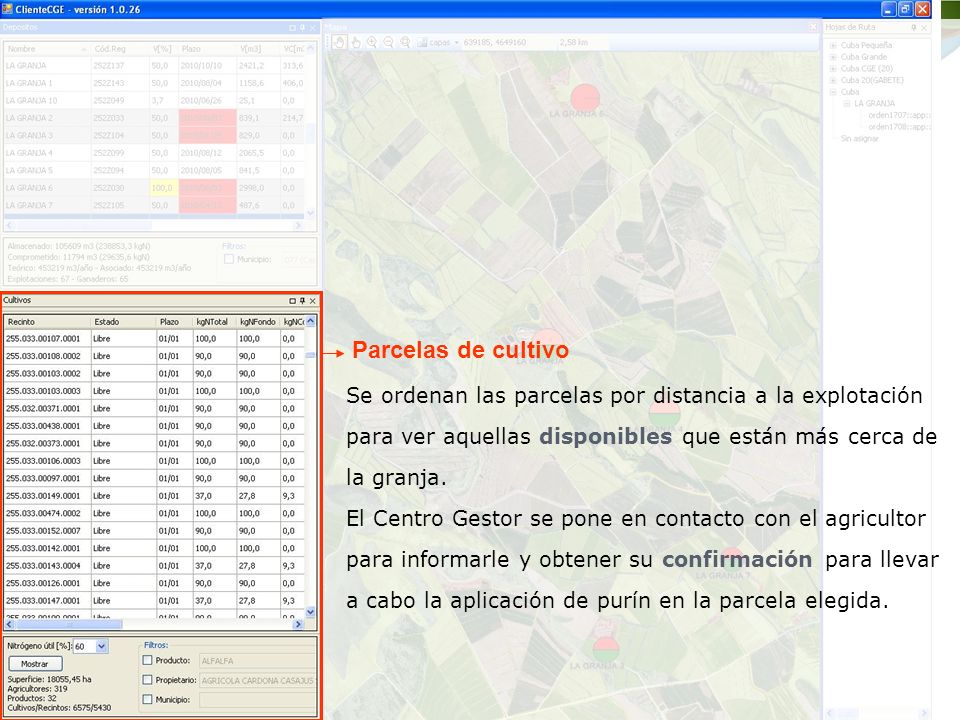960x720 pixels.
Task: Sort Cultivos table by Recinto column
Action: tap(48, 321)
